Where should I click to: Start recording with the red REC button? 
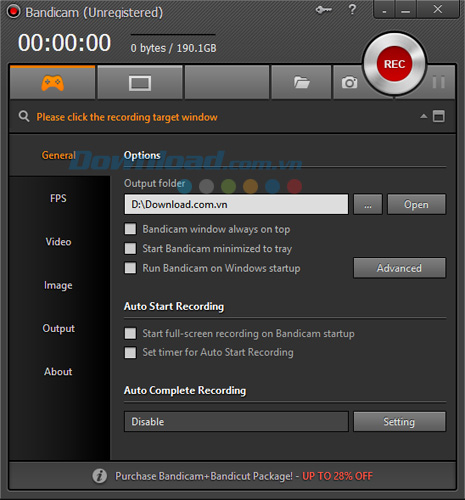click(394, 64)
